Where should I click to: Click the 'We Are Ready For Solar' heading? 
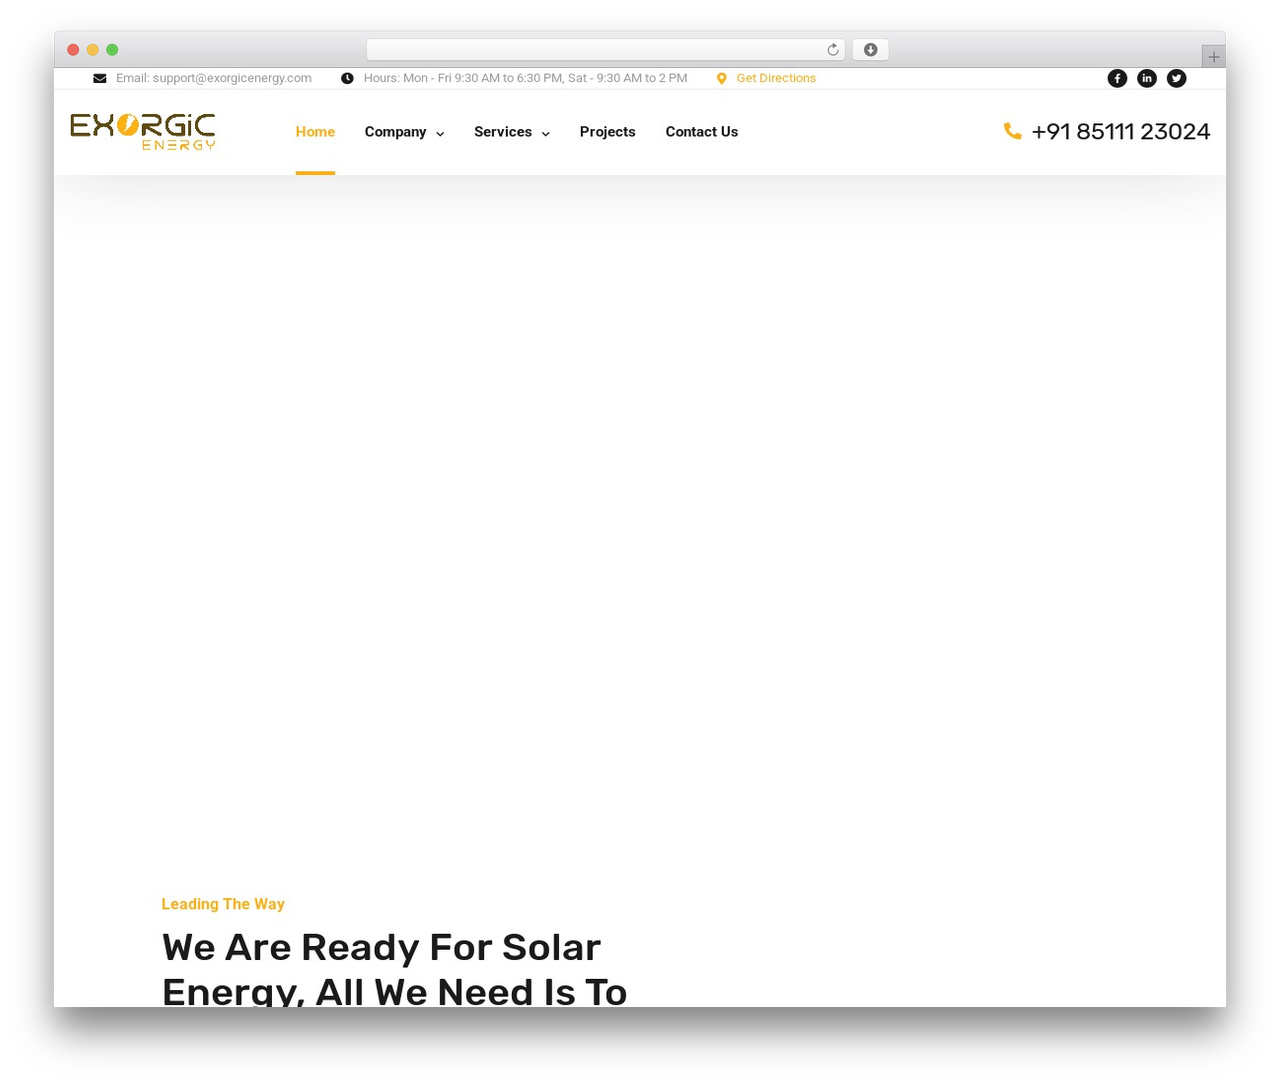381,947
